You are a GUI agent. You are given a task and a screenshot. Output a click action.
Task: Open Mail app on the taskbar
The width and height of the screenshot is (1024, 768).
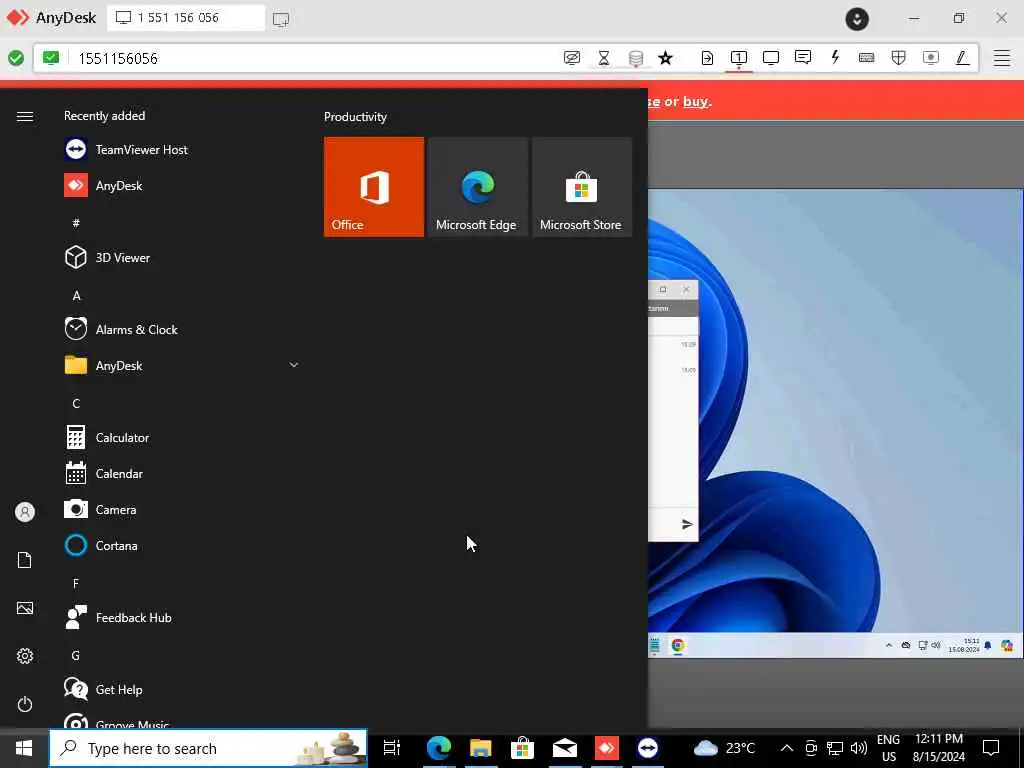(565, 748)
